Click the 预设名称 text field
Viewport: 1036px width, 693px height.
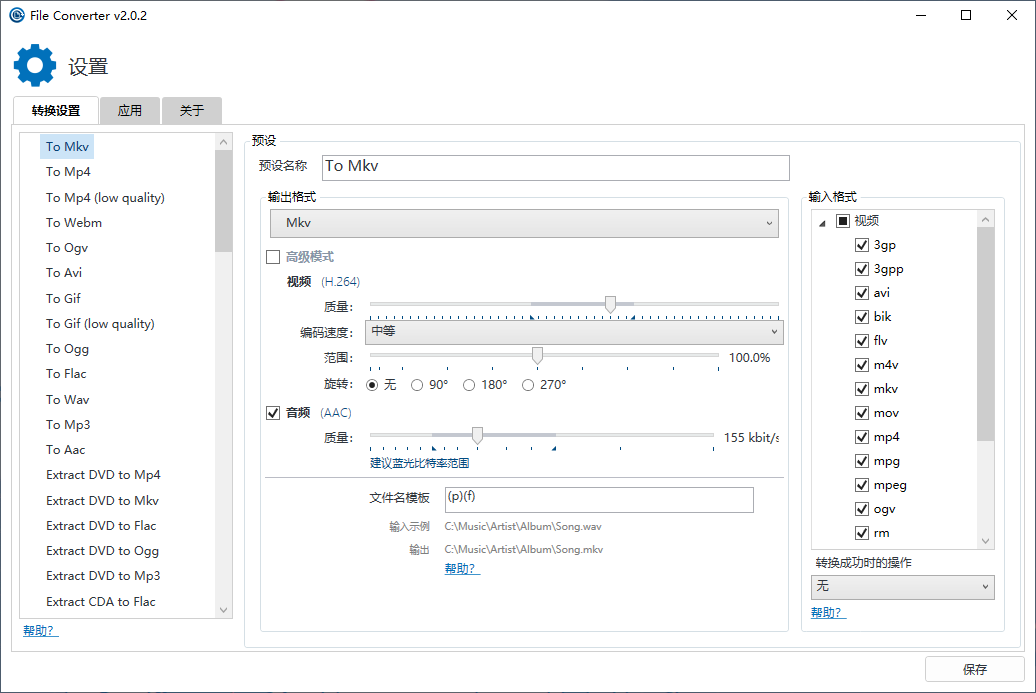[x=555, y=167]
